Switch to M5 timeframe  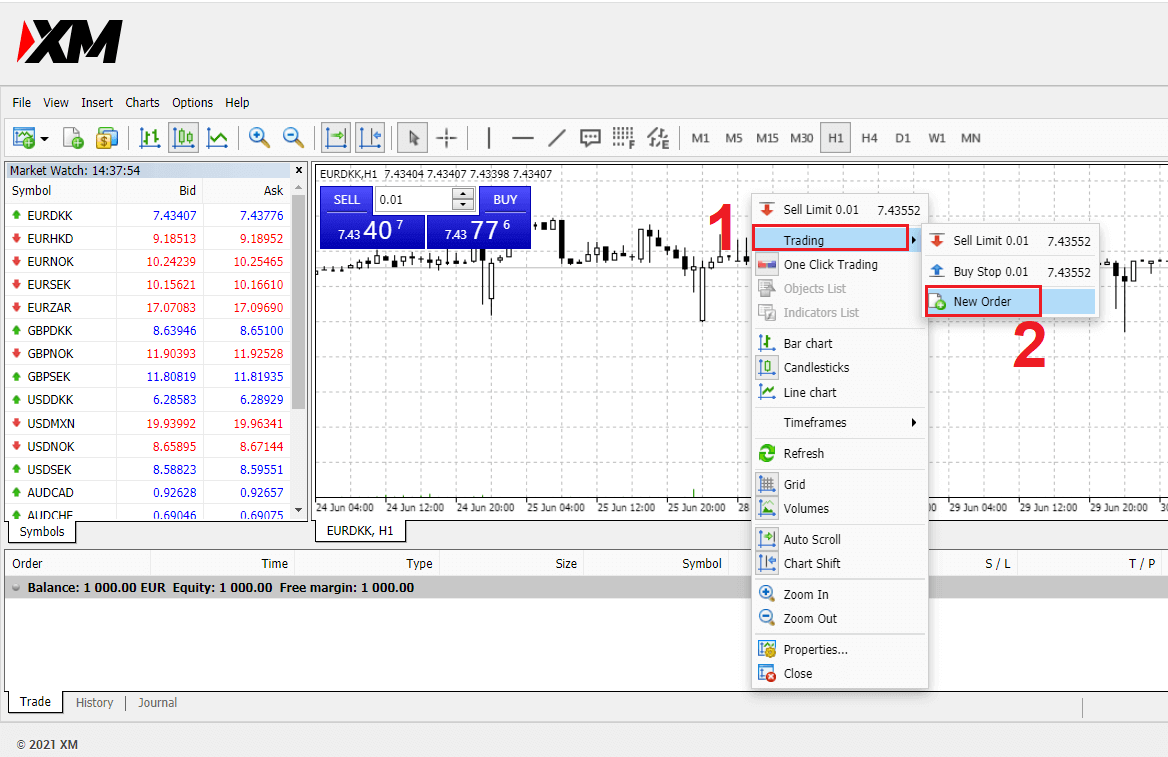[734, 138]
